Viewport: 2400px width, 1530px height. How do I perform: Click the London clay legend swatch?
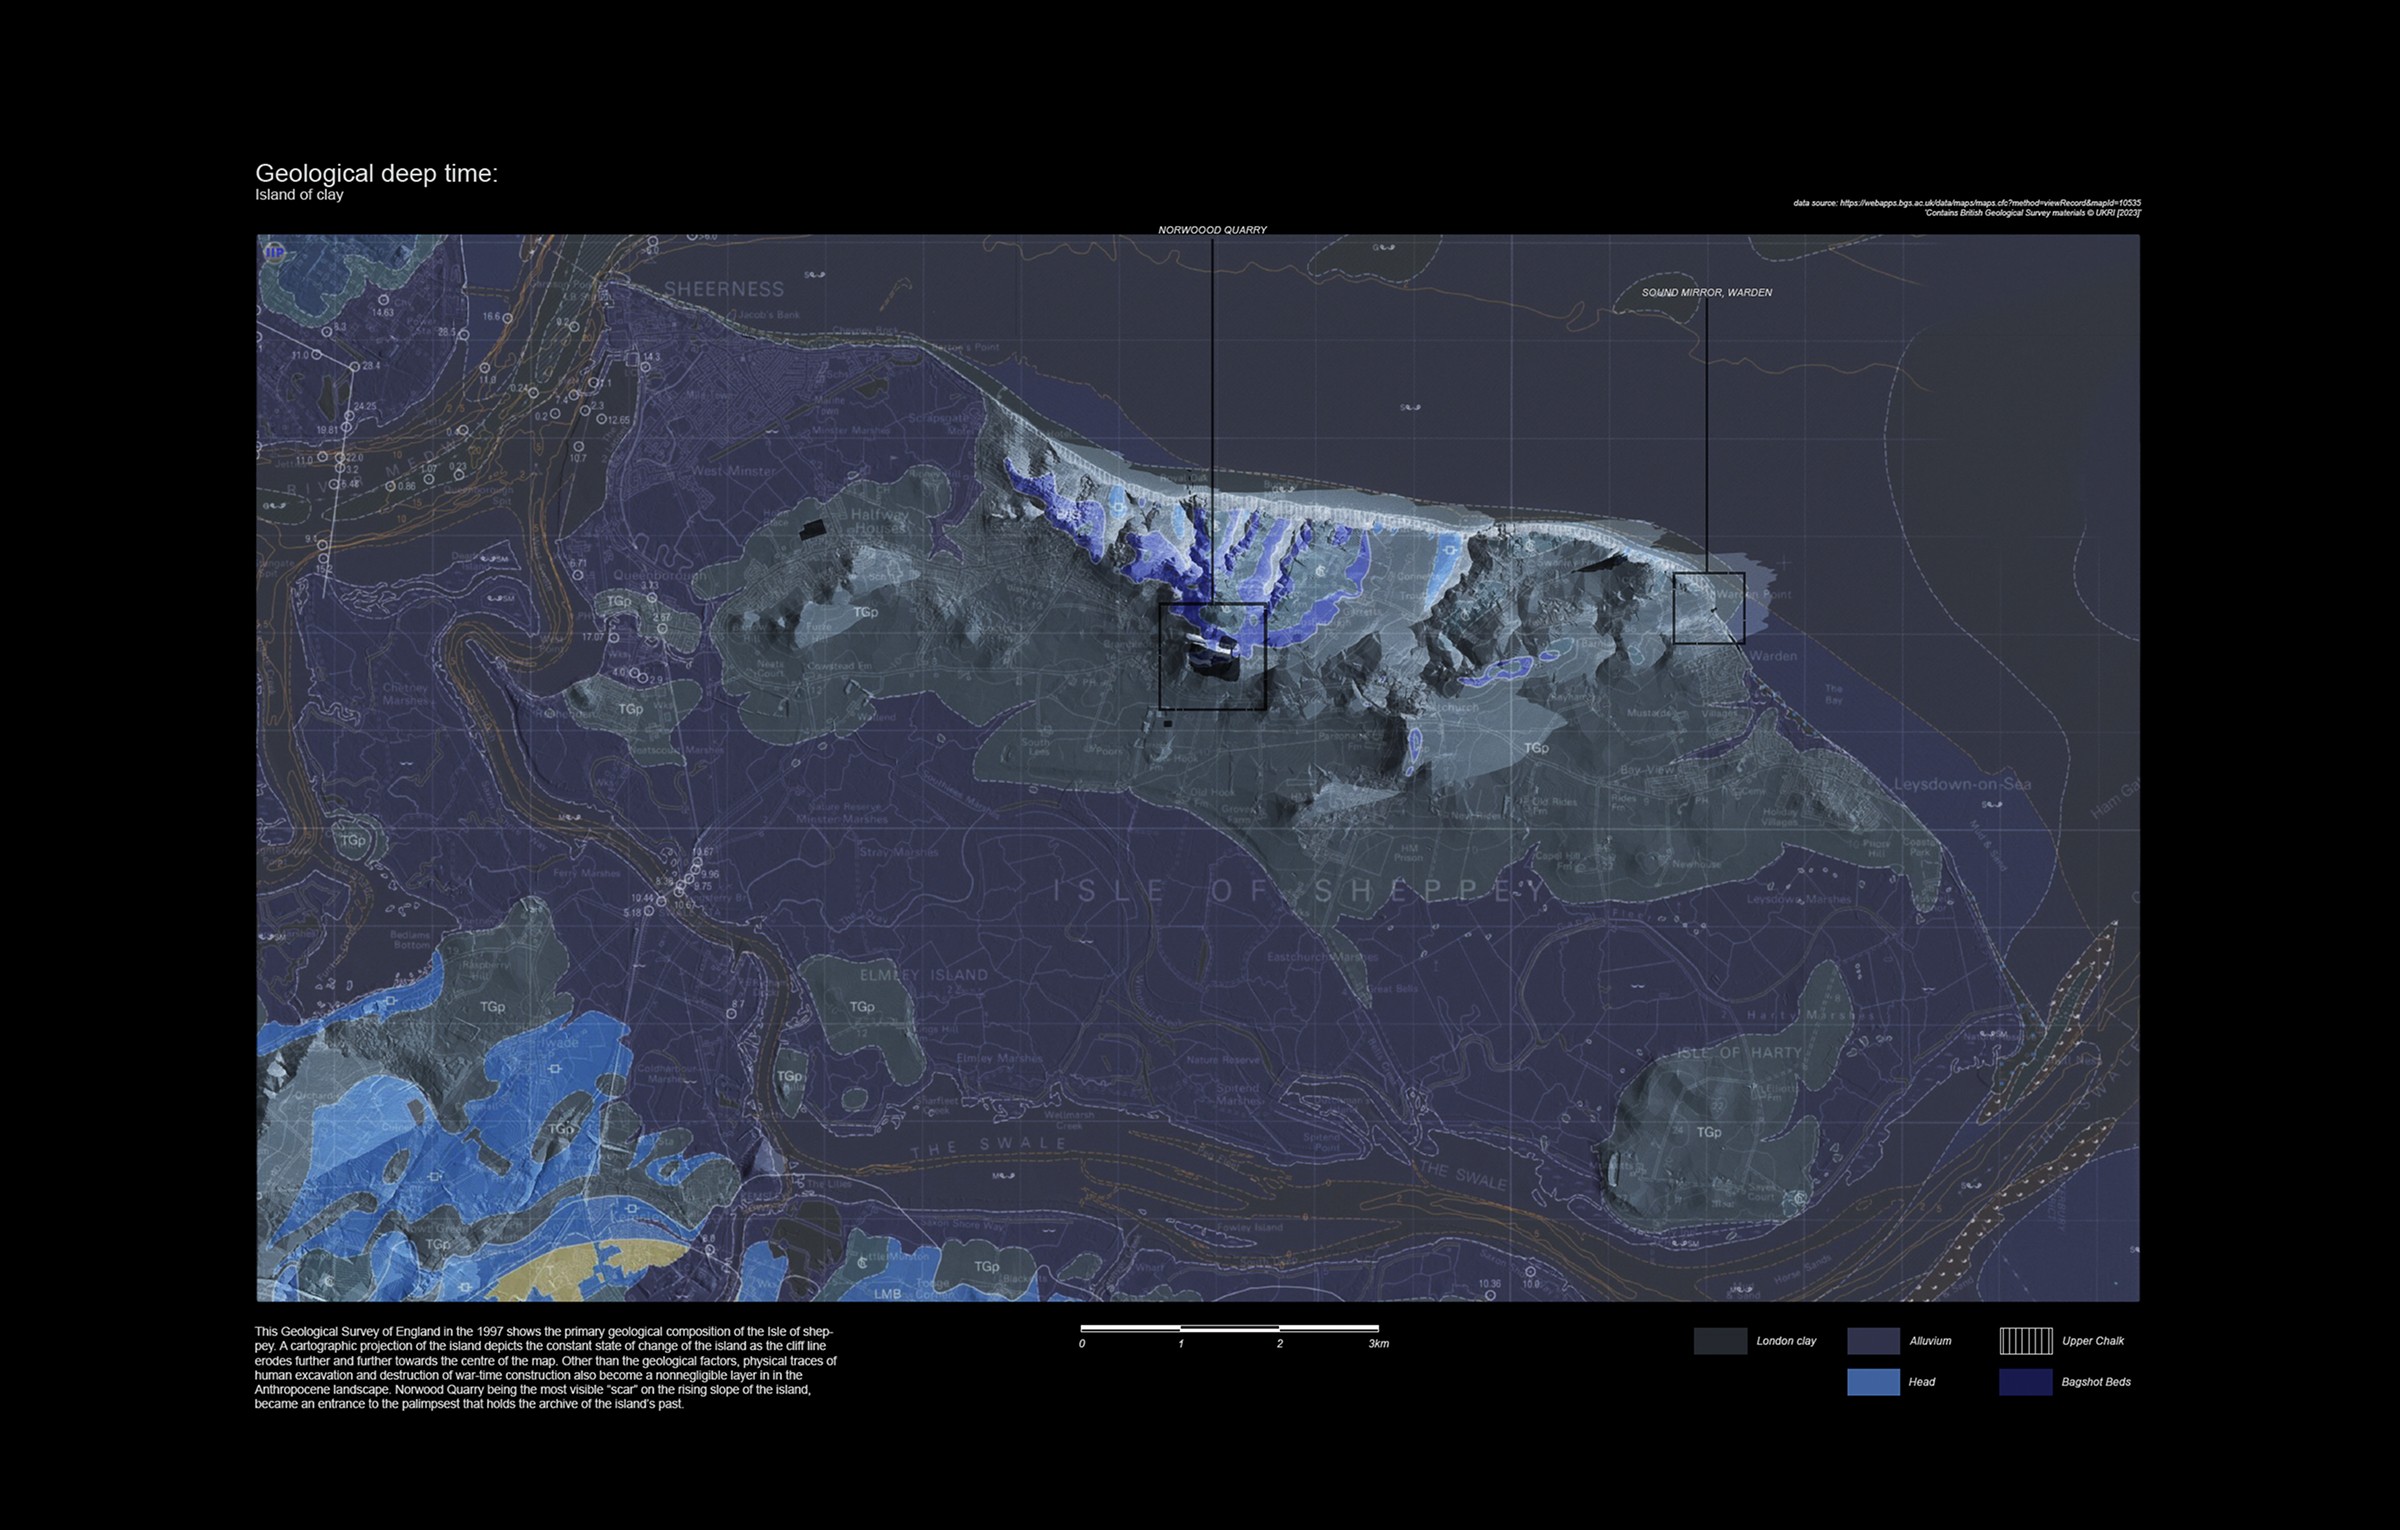point(1720,1341)
